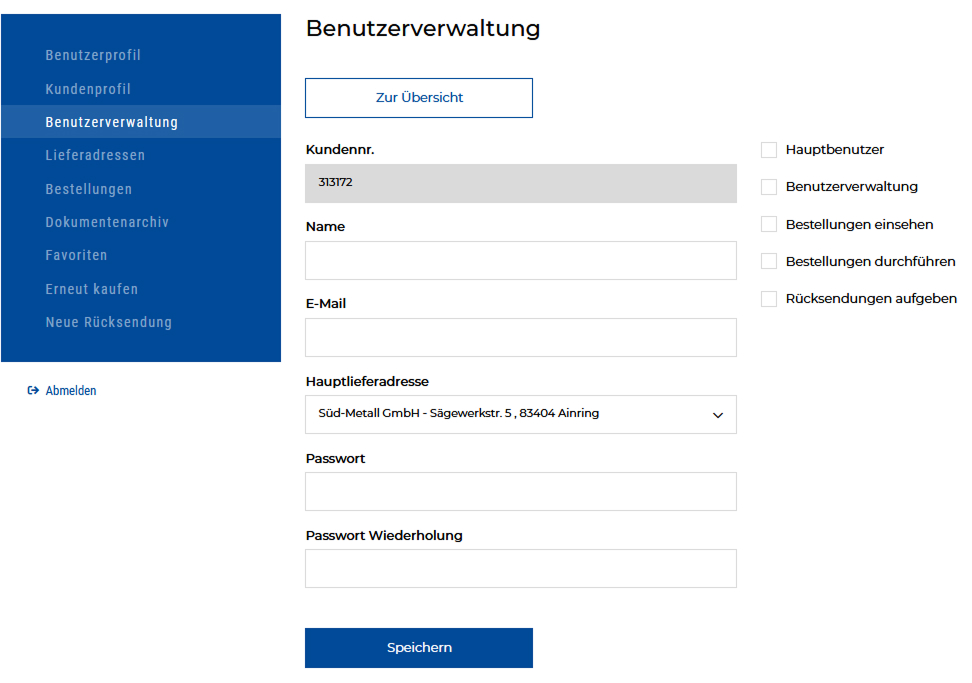Expand the Hauptlieferadresse dropdown chevron

pos(717,415)
